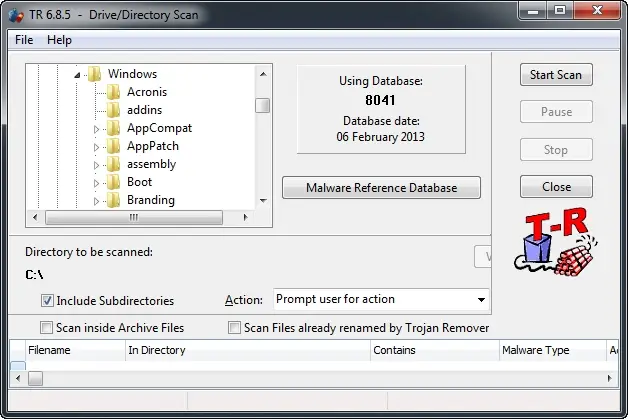Viewport: 628px width, 419px height.
Task: Click the addins folder icon
Action: [x=114, y=110]
